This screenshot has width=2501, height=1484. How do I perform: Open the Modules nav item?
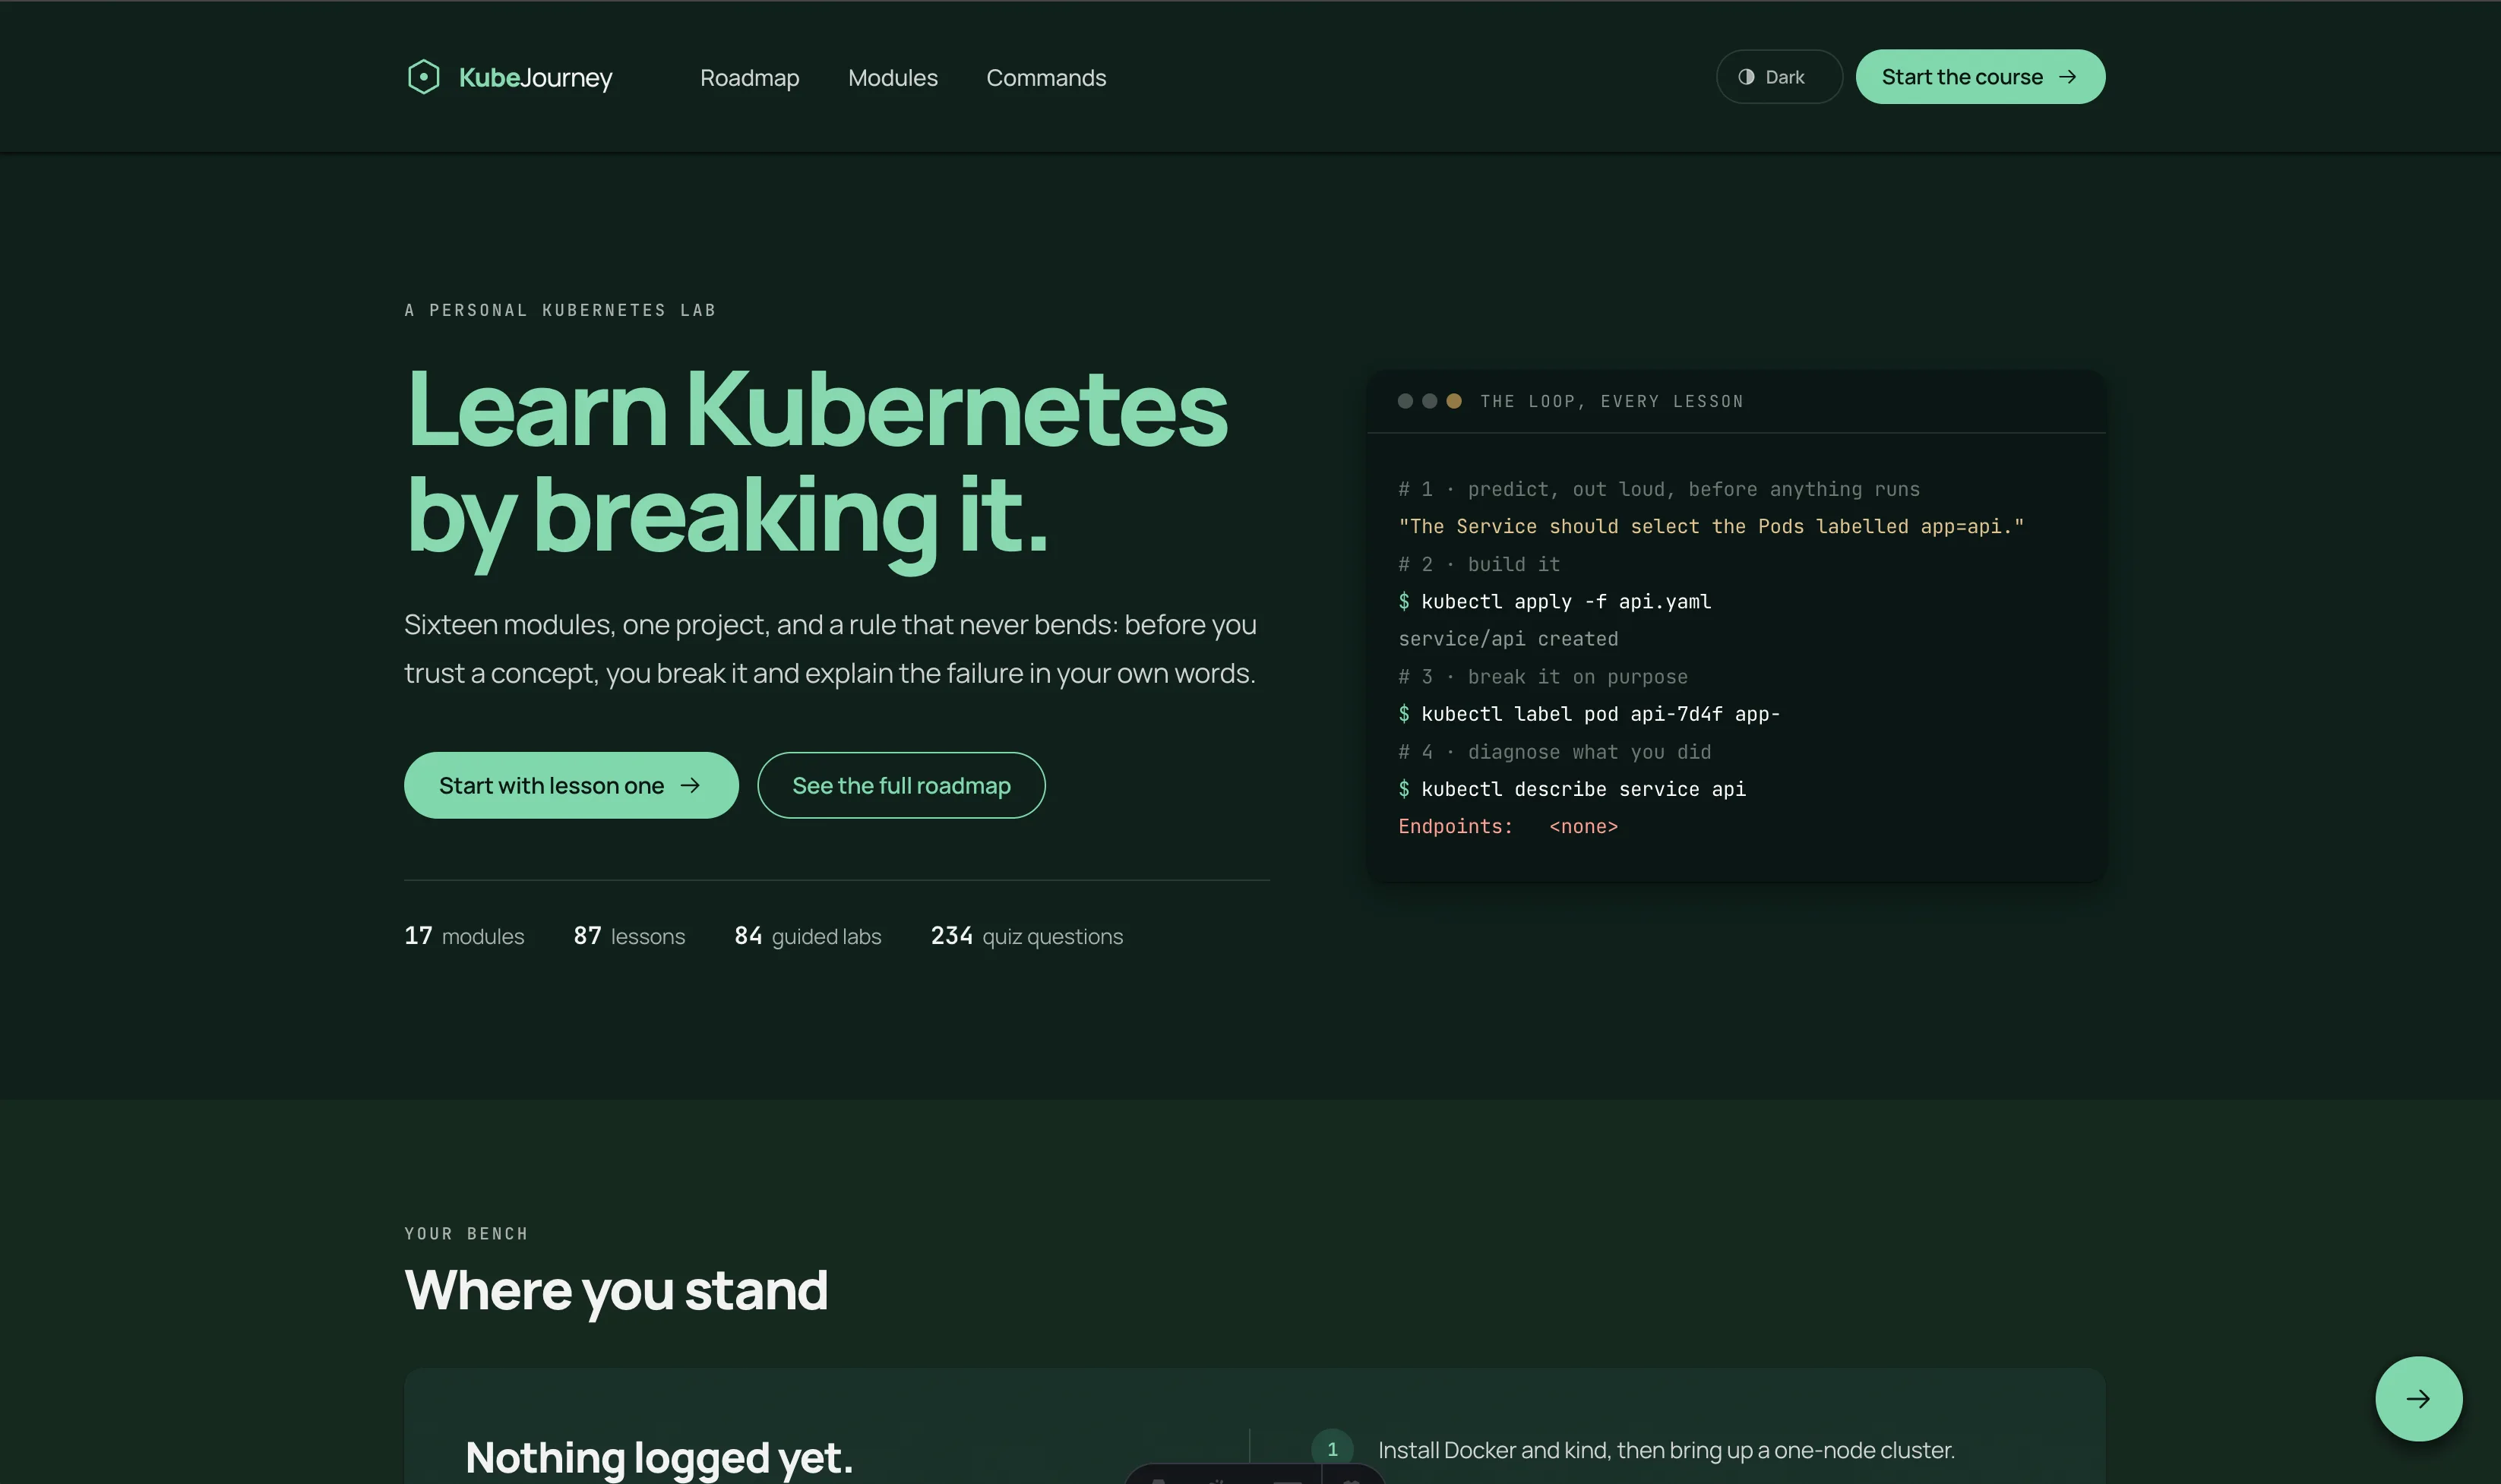click(892, 77)
